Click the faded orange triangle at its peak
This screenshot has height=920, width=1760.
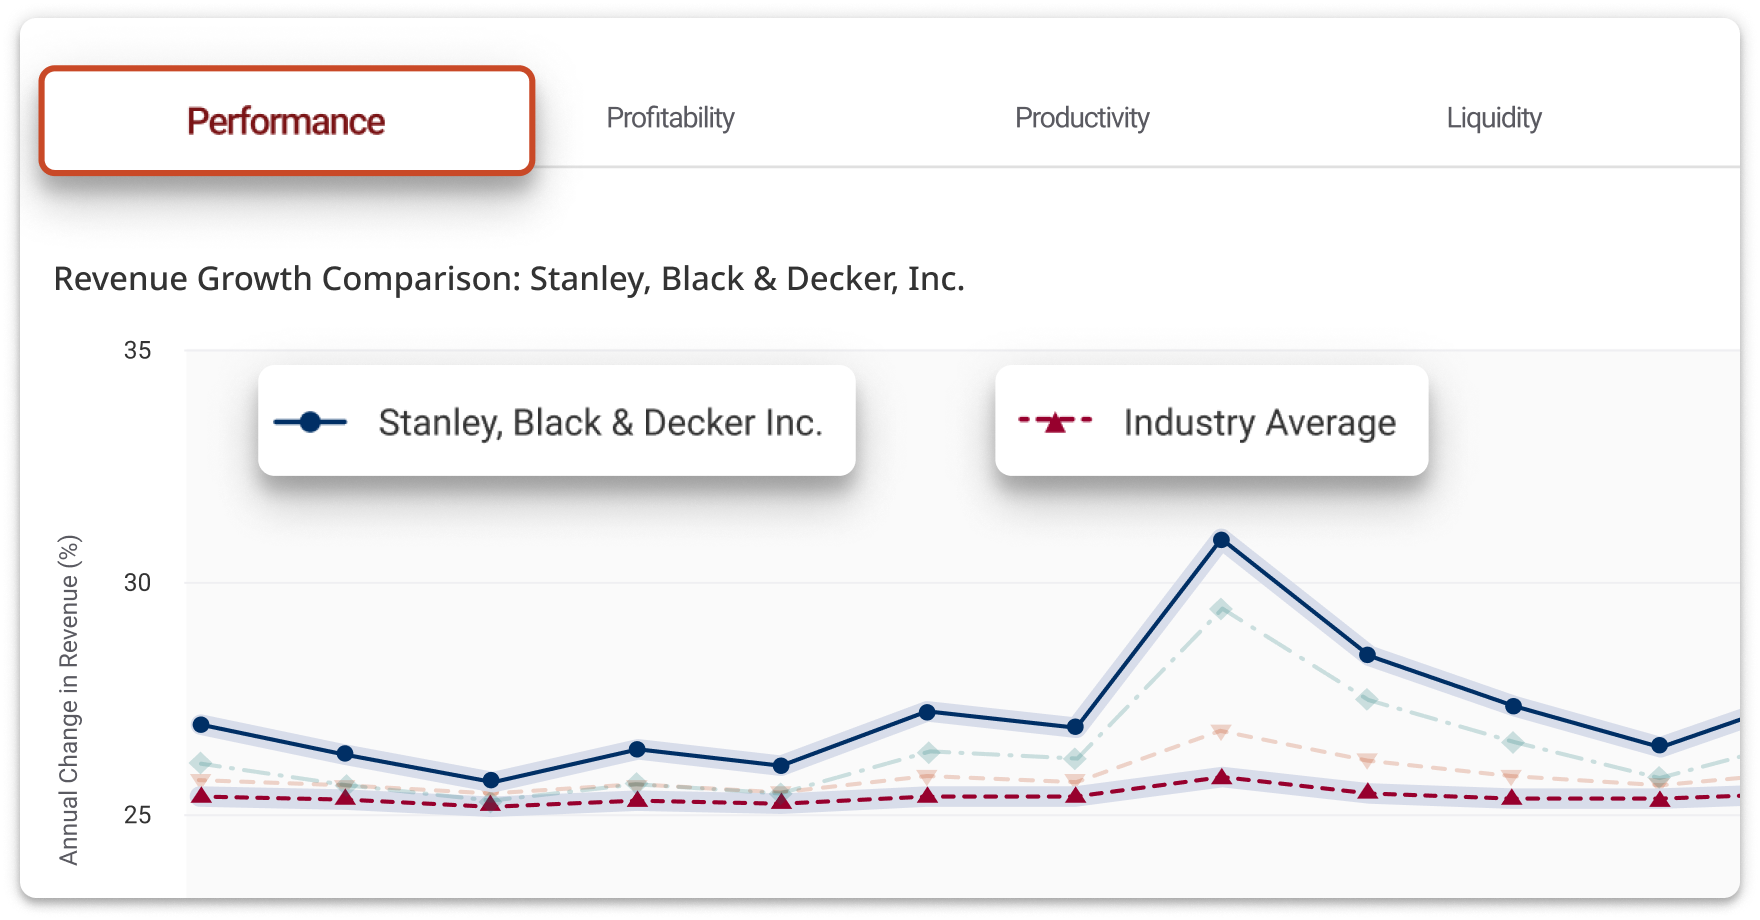click(1221, 732)
